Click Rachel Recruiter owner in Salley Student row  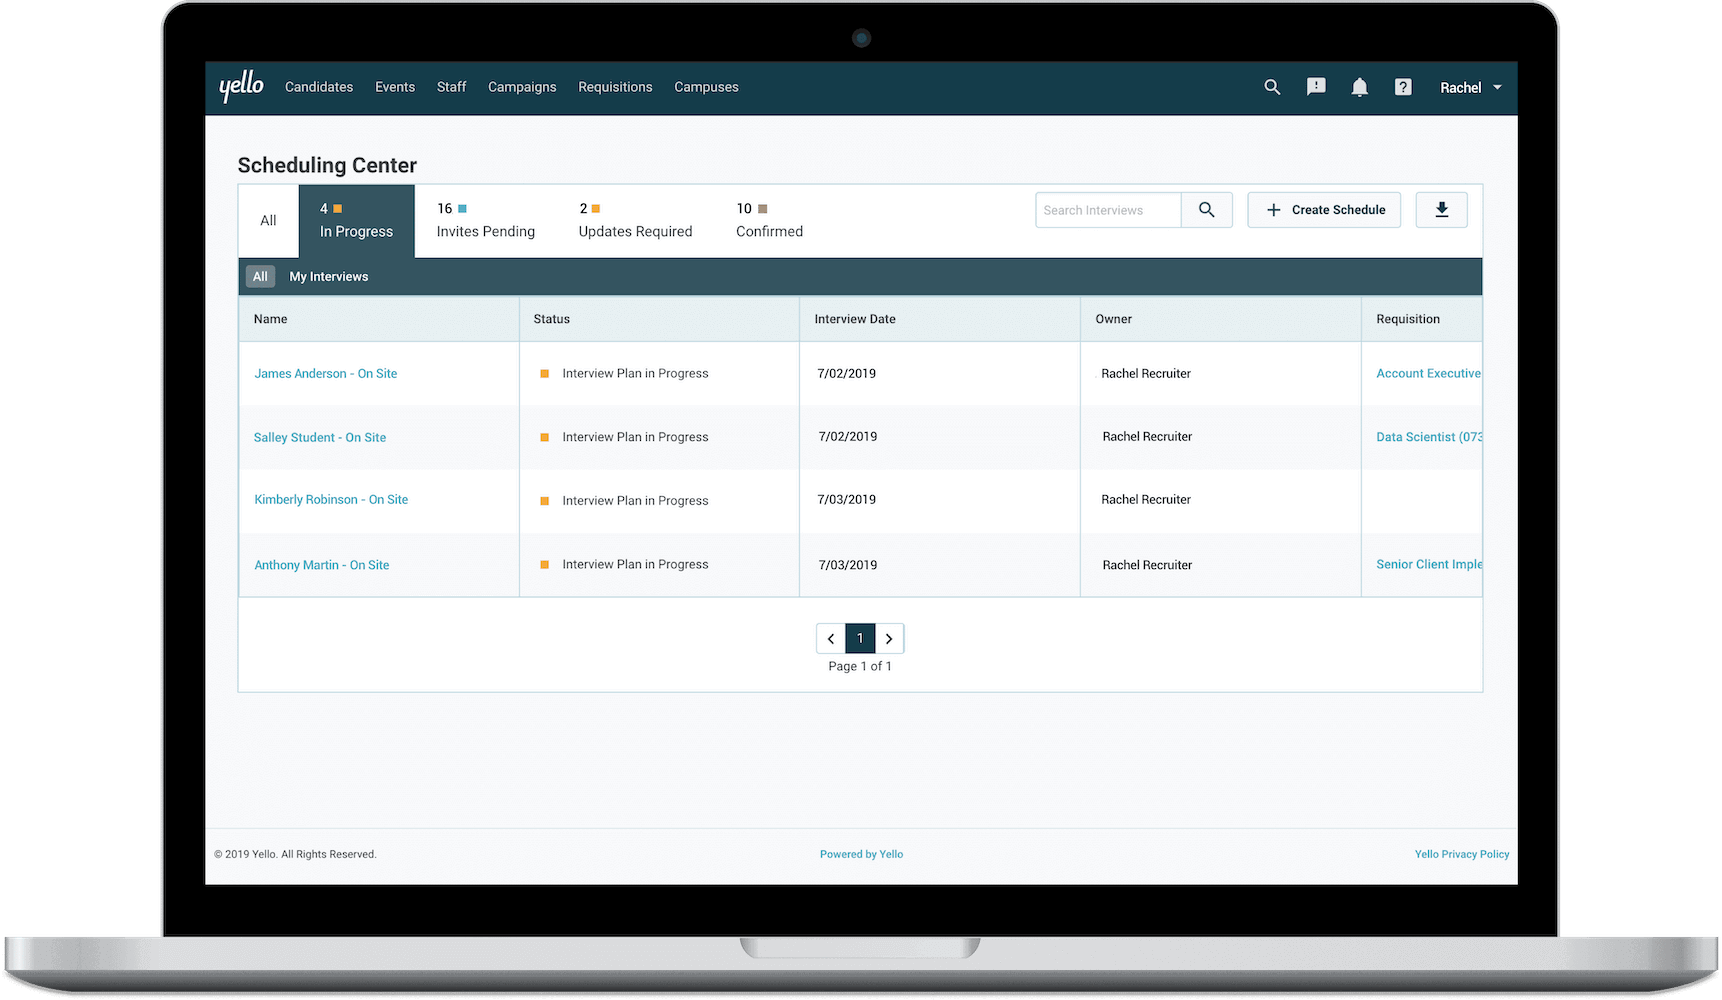pos(1147,437)
